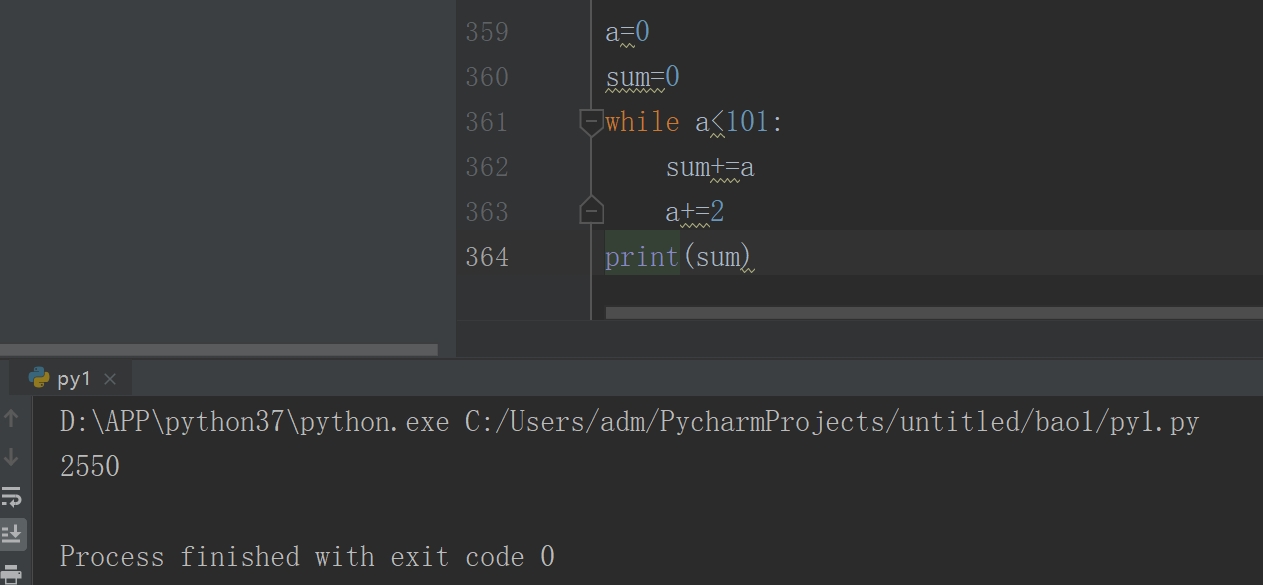Click the code line 'a=0'
The image size is (1263, 585).
pos(627,32)
